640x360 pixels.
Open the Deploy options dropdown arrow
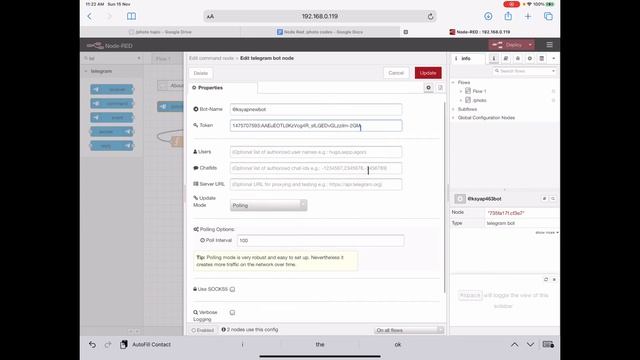click(x=530, y=45)
